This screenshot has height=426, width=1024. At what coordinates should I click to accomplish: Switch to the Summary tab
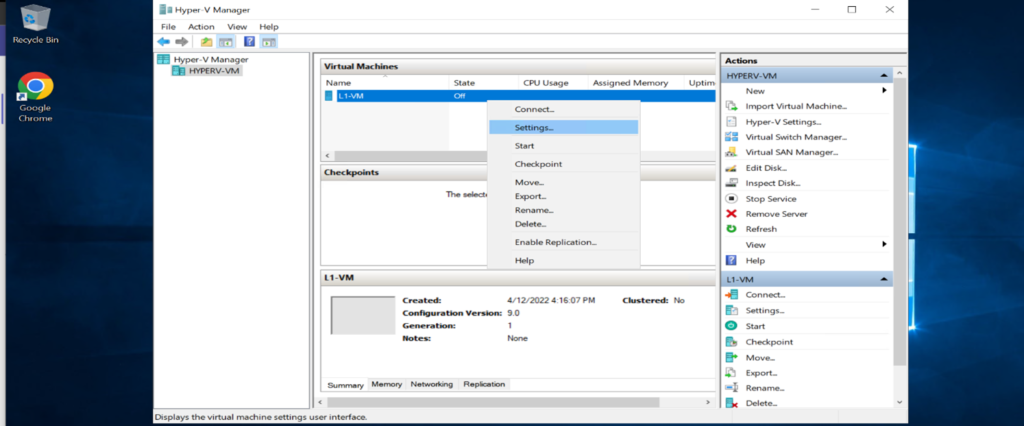[345, 385]
